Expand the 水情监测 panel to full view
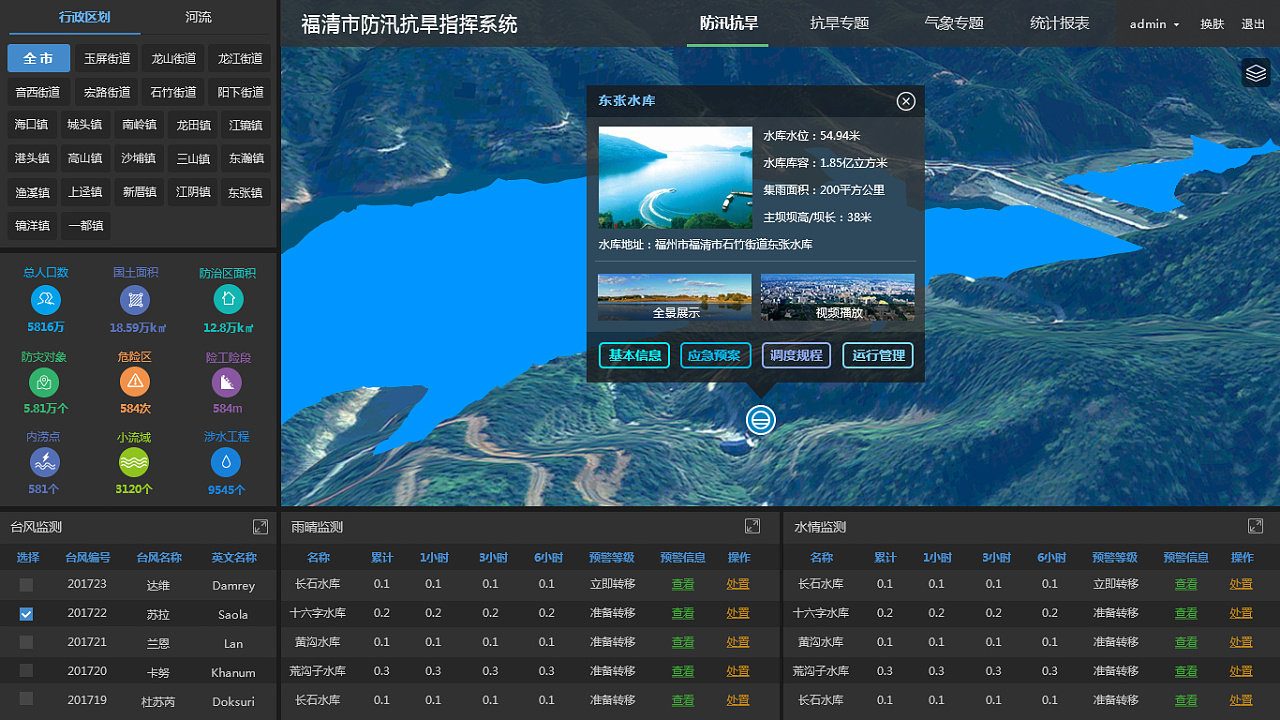The image size is (1280, 720). [1255, 525]
